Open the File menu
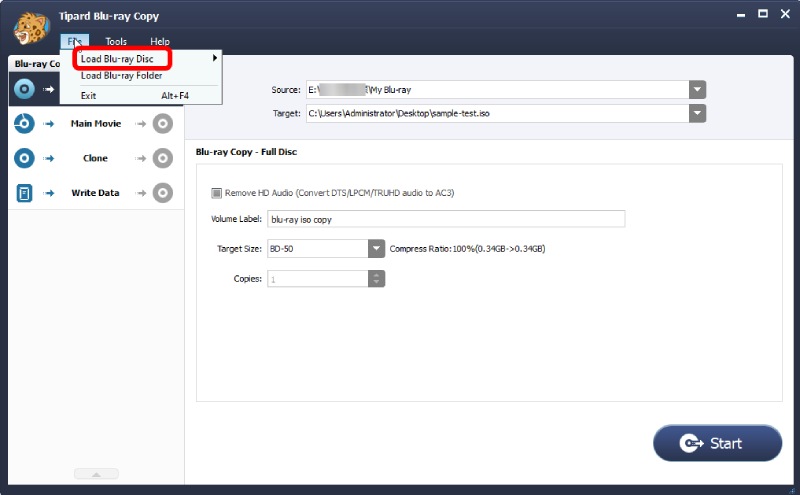This screenshot has height=495, width=800. [x=74, y=41]
